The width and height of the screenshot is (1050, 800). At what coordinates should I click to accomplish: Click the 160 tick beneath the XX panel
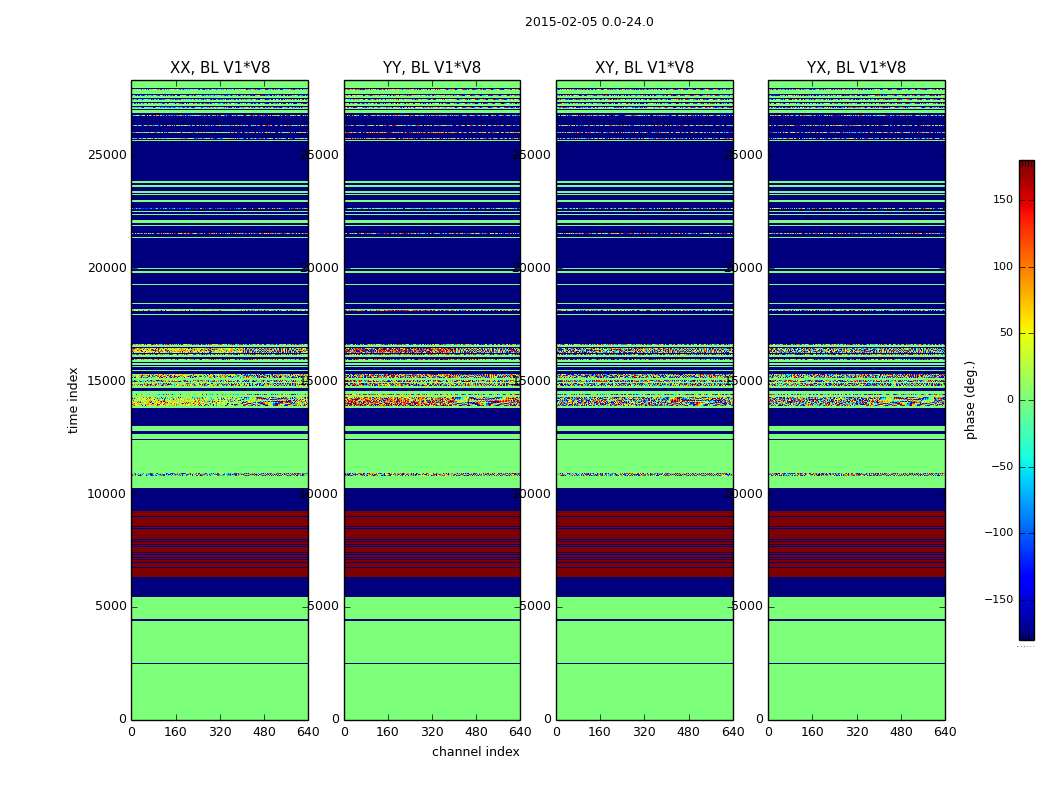(176, 732)
